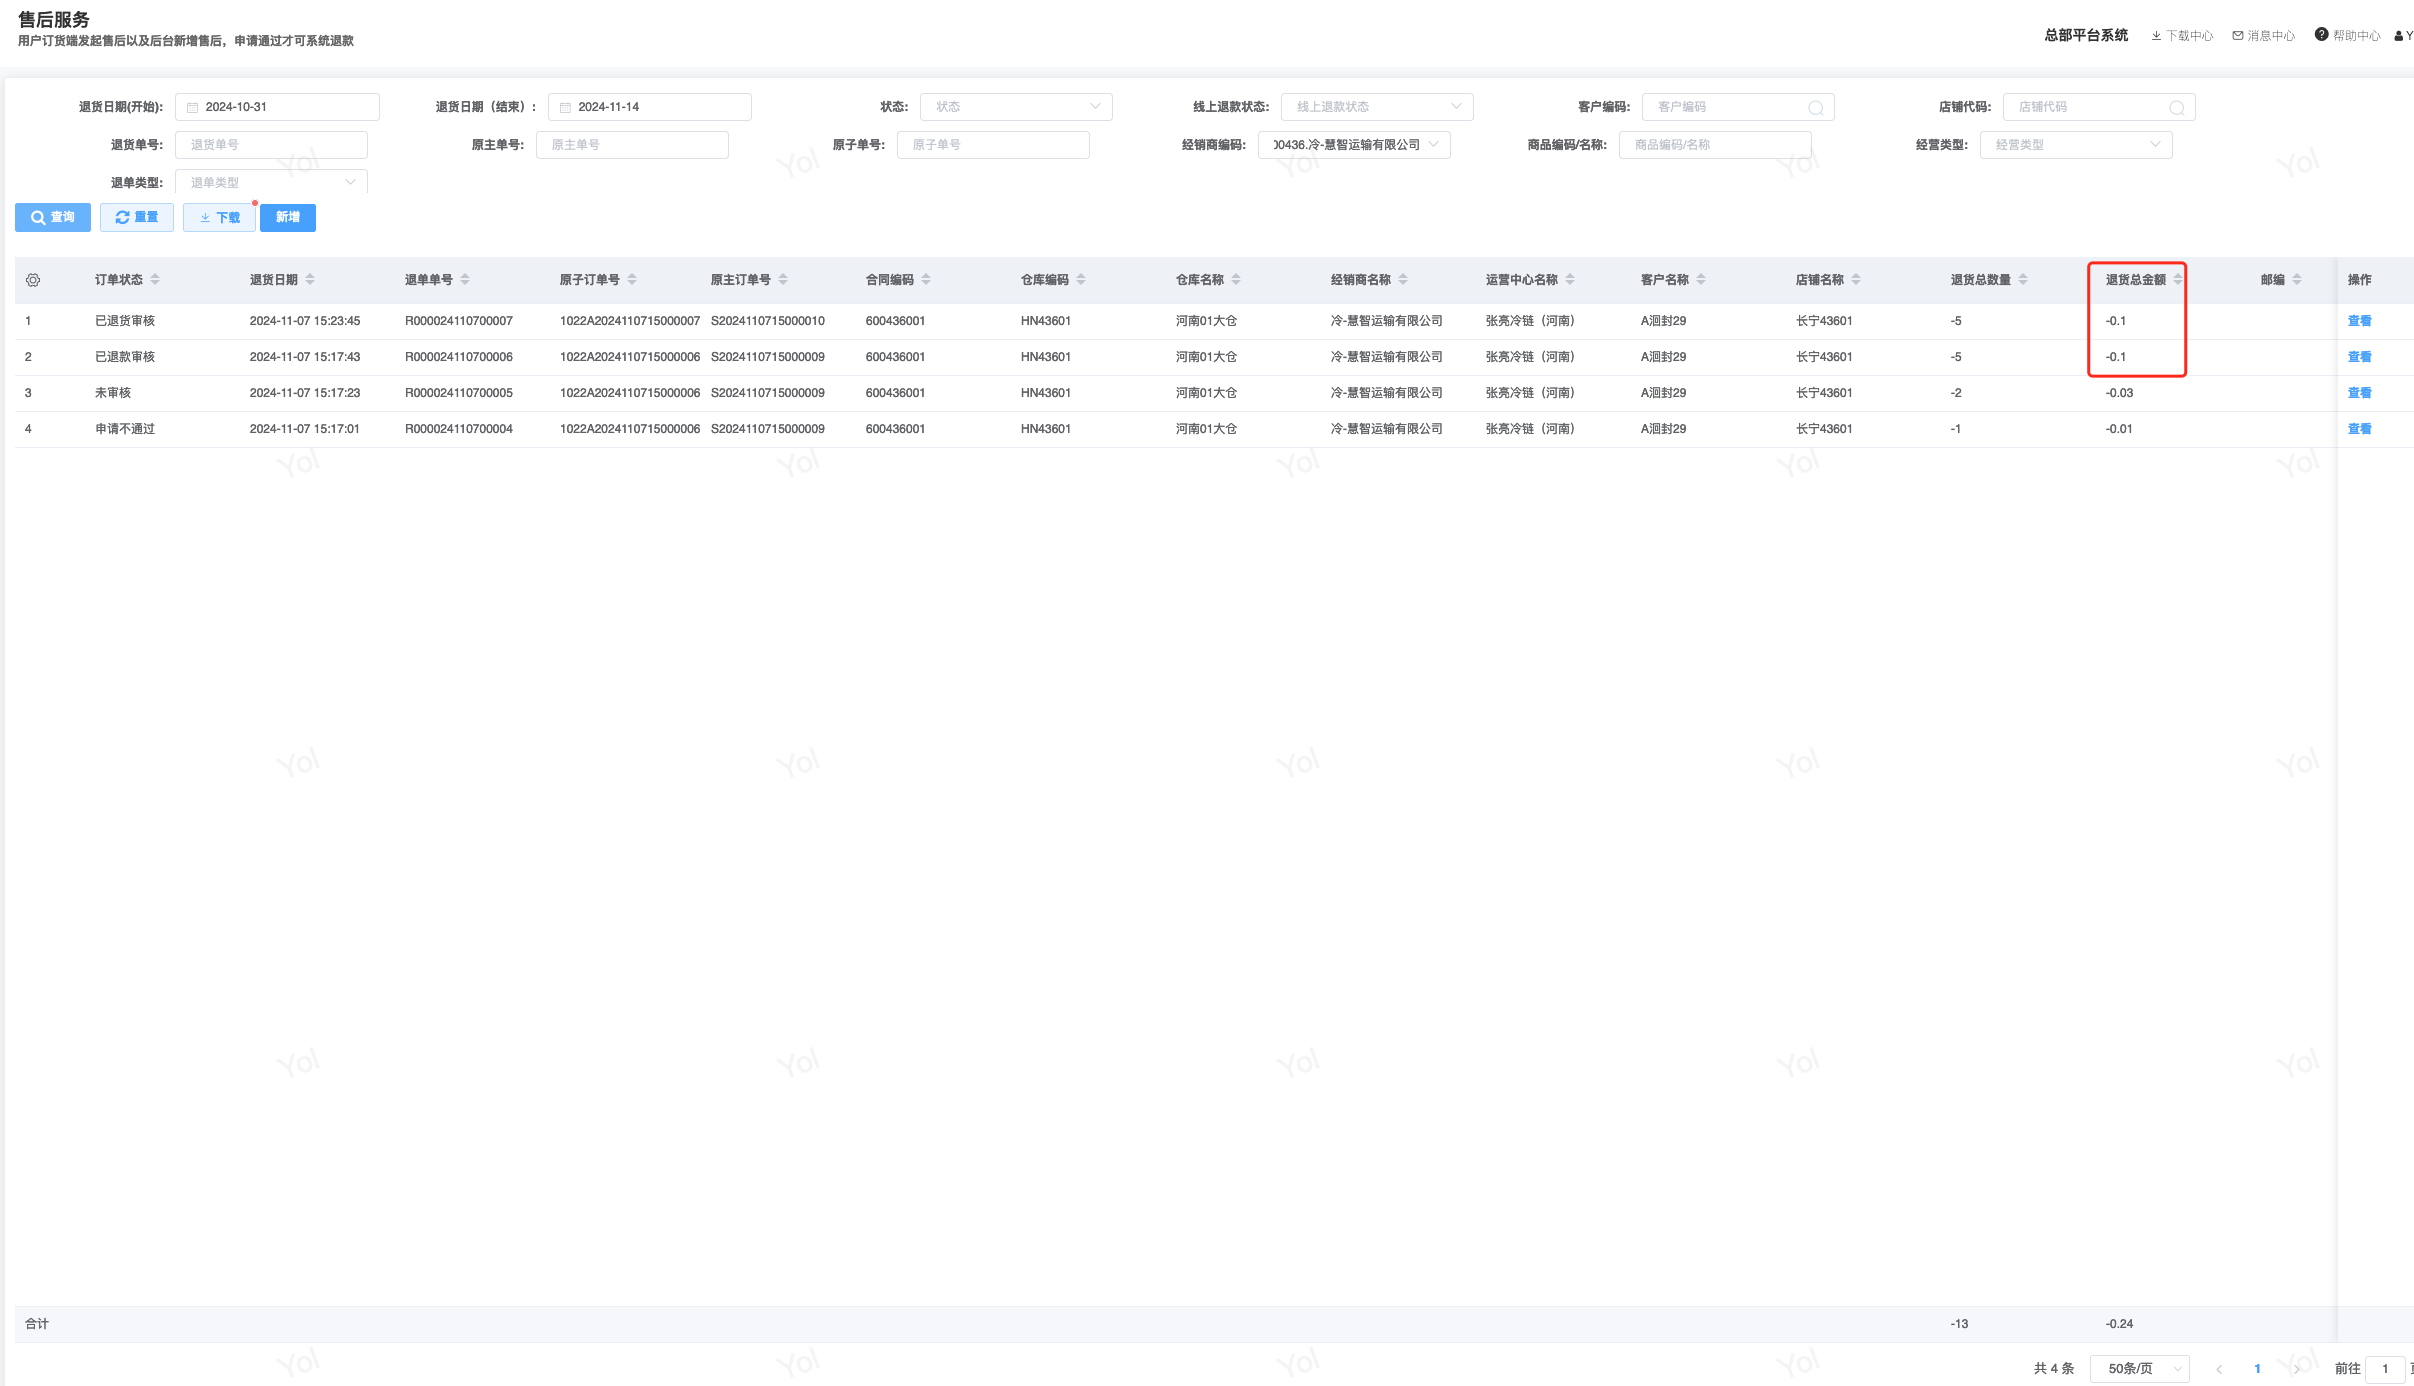
Task: Expand the 经营类型 dropdown
Action: tap(2075, 145)
